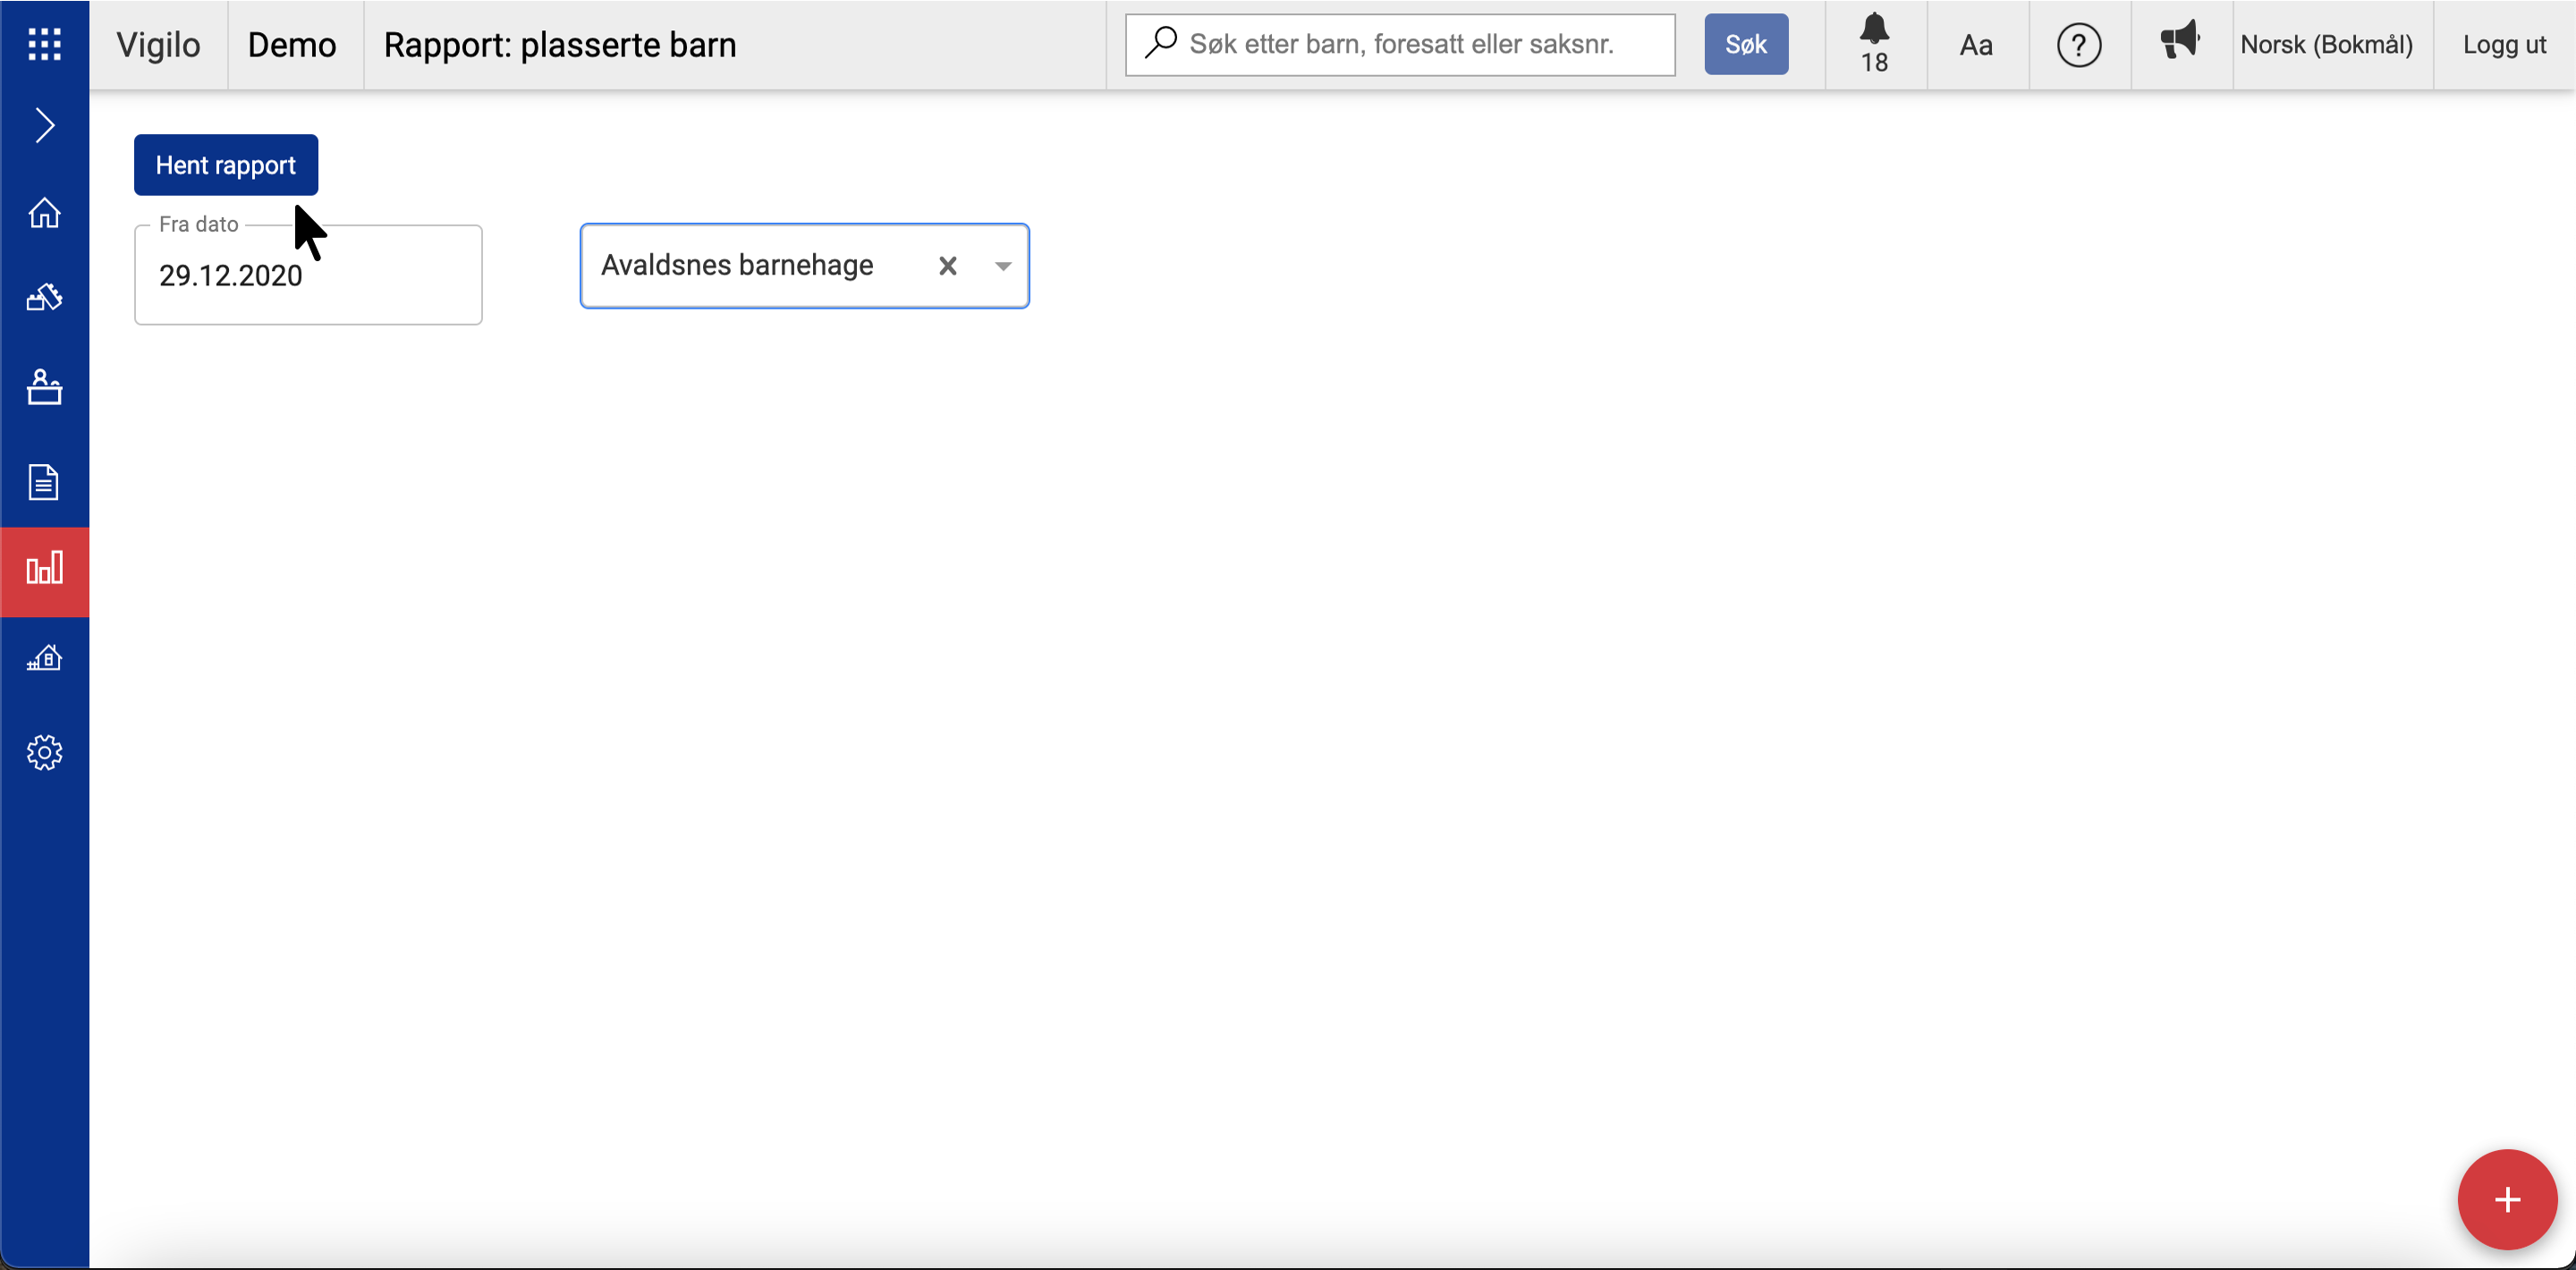Click the magnifier icon in search box
2576x1270 pixels.
(1160, 43)
